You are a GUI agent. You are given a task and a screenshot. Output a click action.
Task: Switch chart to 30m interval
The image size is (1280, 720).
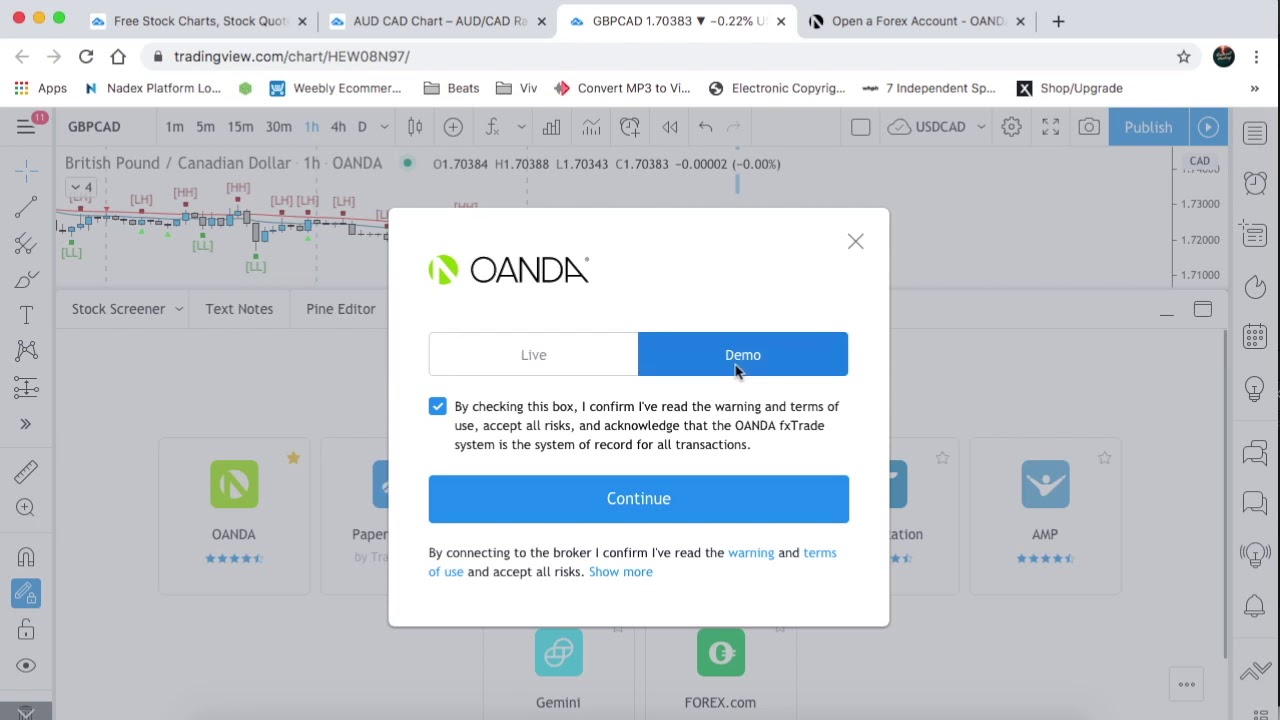pyautogui.click(x=278, y=127)
